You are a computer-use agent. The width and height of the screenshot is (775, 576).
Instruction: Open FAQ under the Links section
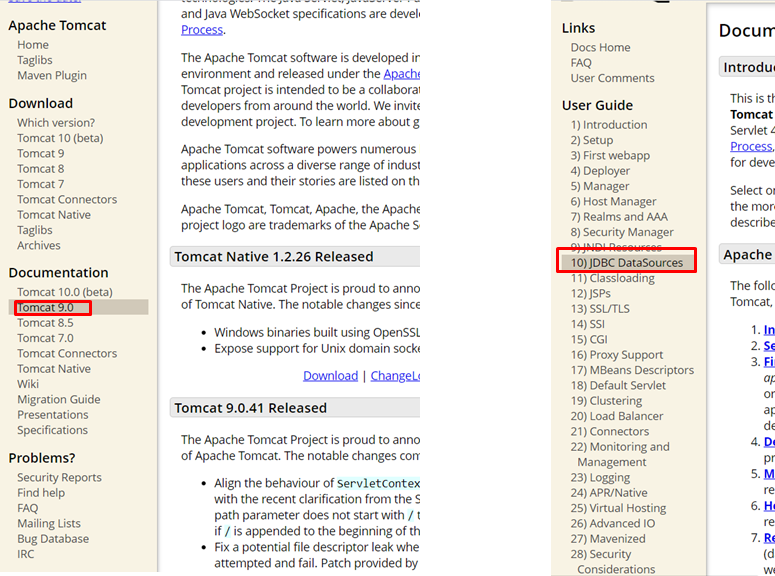tap(581, 63)
